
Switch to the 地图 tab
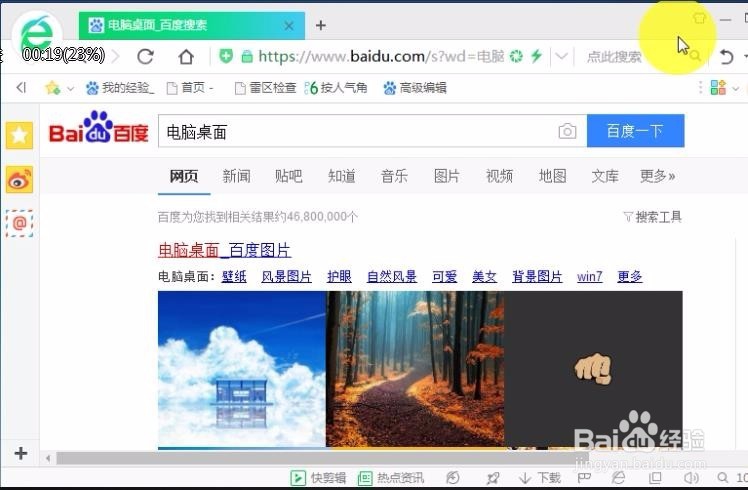[552, 176]
